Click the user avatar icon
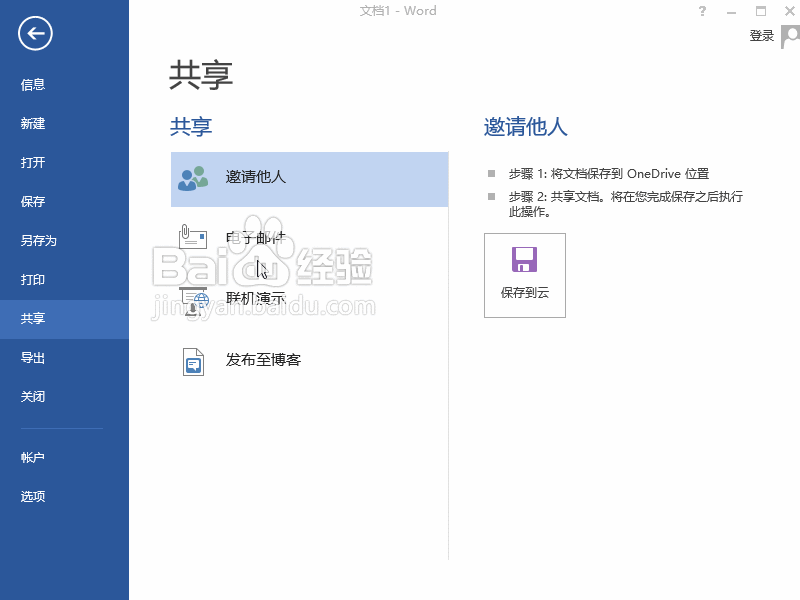Screen dimensions: 800x600 [x=790, y=38]
